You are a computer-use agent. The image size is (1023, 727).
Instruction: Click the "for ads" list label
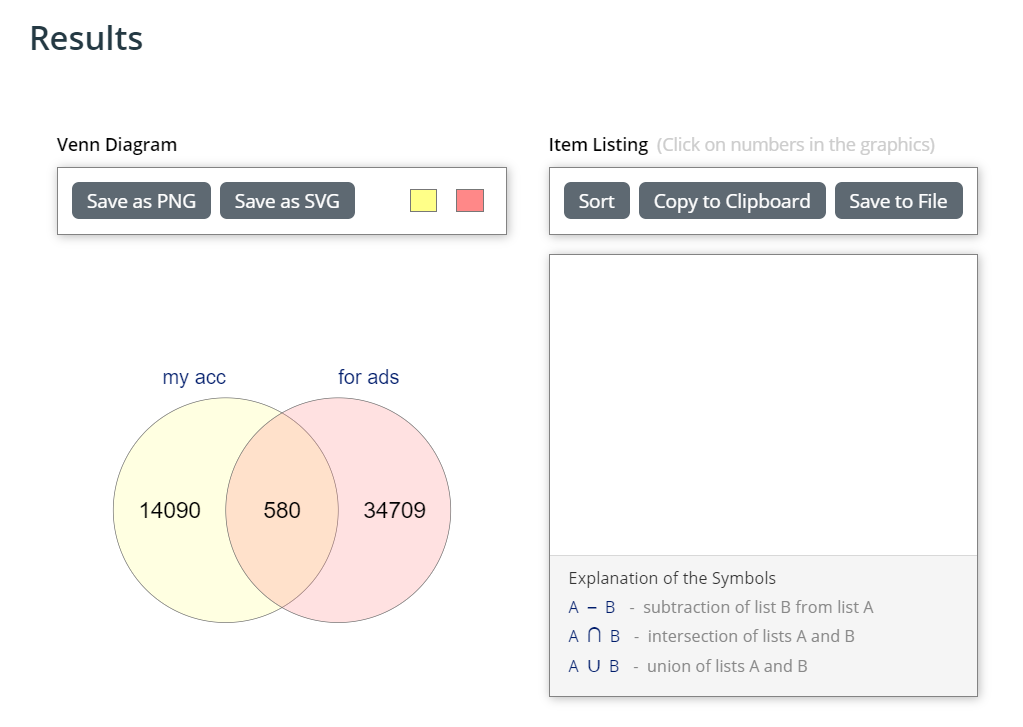pos(368,378)
